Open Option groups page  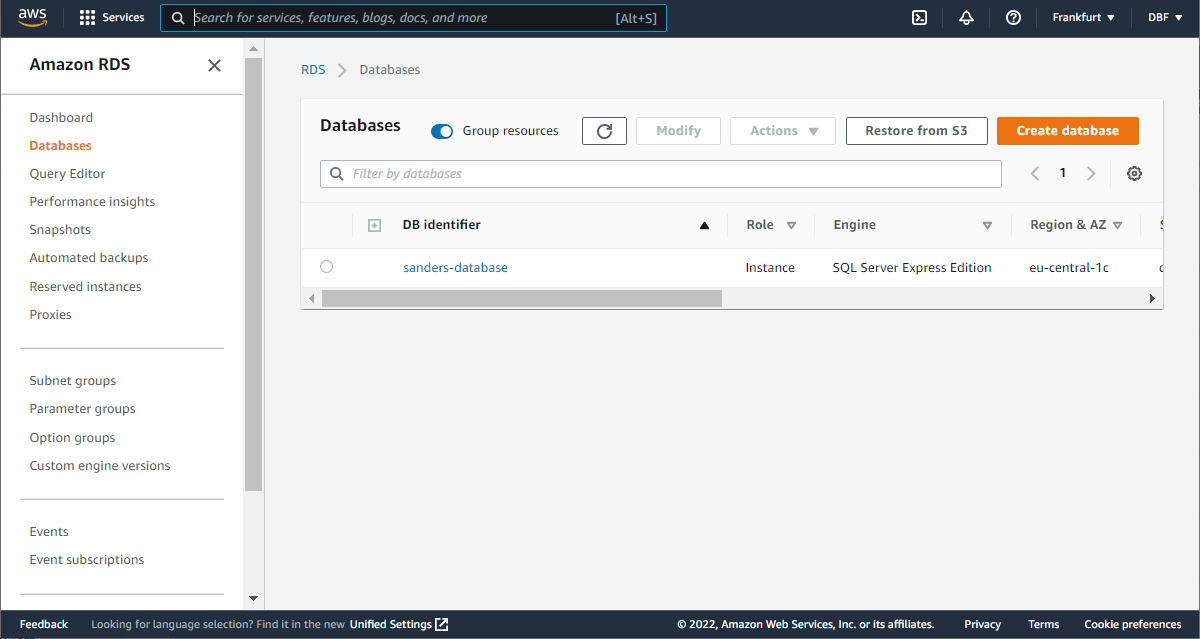tap(72, 437)
